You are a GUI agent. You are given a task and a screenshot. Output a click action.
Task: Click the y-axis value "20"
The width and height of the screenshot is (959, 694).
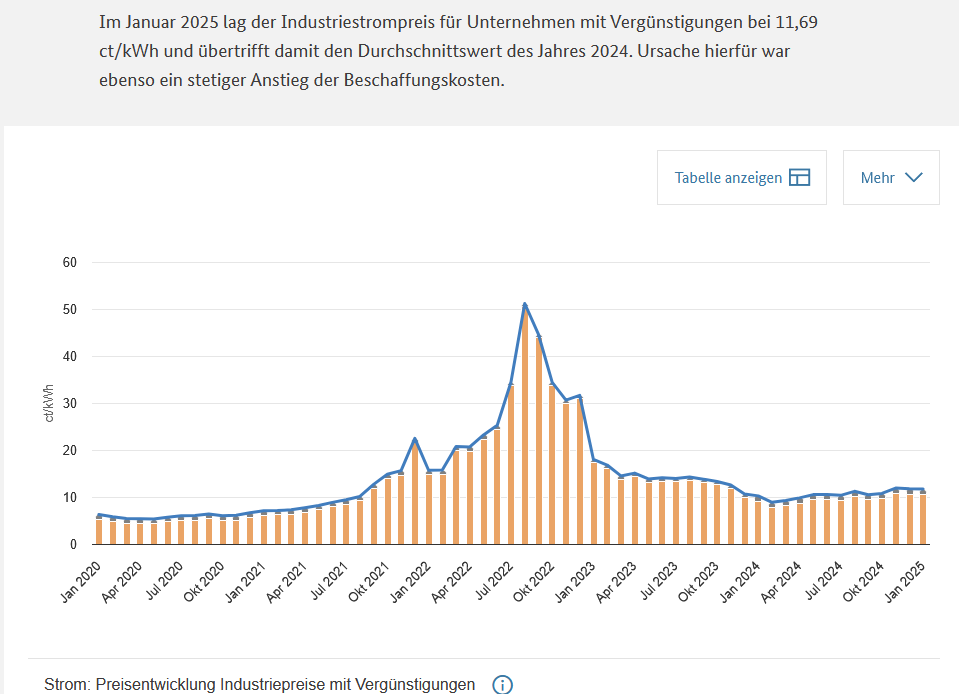coord(70,451)
